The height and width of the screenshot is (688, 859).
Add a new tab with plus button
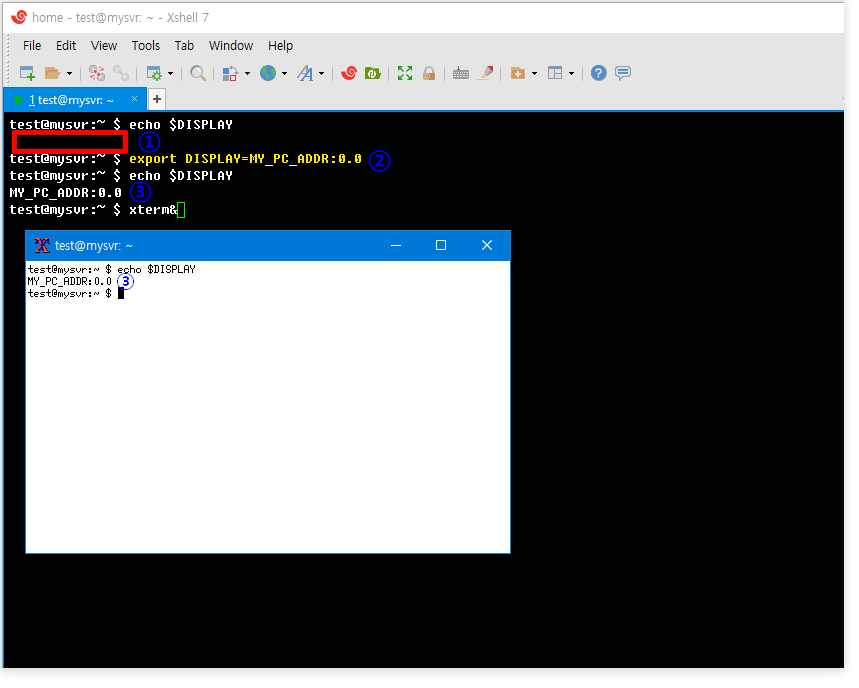(157, 99)
